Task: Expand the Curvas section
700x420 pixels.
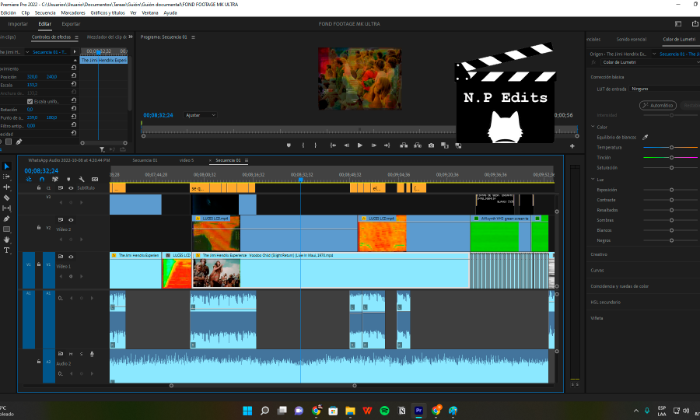Action: coord(597,270)
